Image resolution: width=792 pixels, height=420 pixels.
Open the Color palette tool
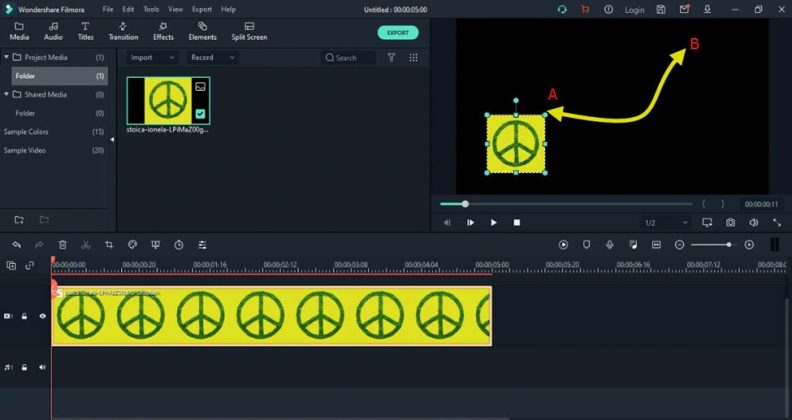(x=132, y=245)
